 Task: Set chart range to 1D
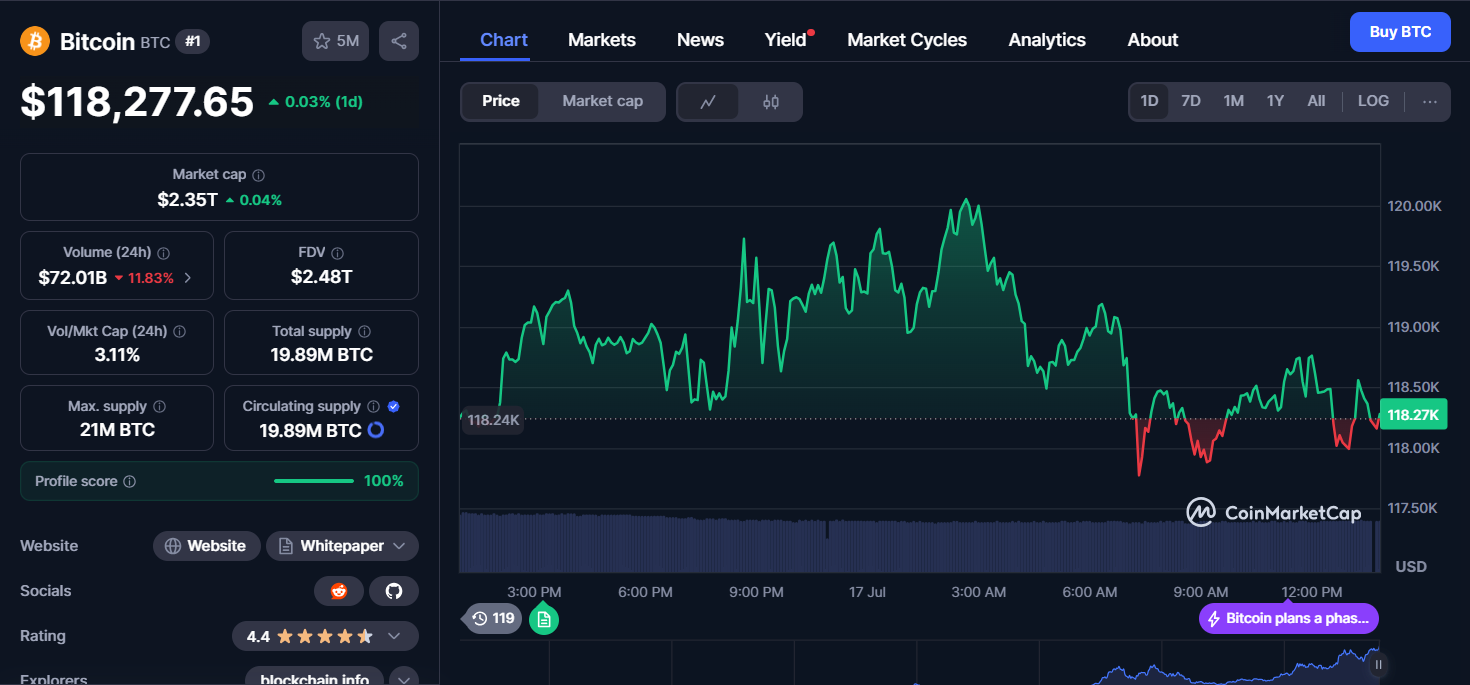tap(1149, 101)
